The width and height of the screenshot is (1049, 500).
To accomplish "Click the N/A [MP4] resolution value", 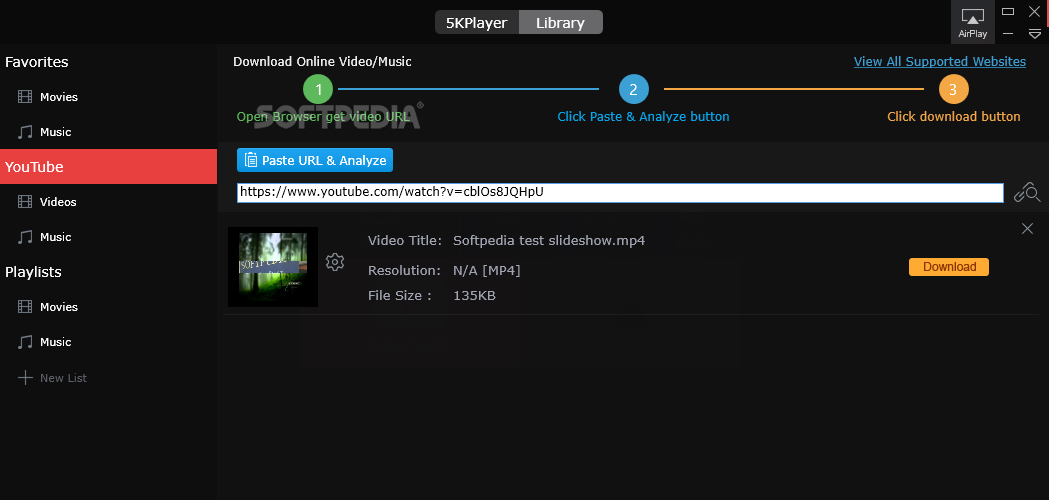I will pyautogui.click(x=486, y=270).
